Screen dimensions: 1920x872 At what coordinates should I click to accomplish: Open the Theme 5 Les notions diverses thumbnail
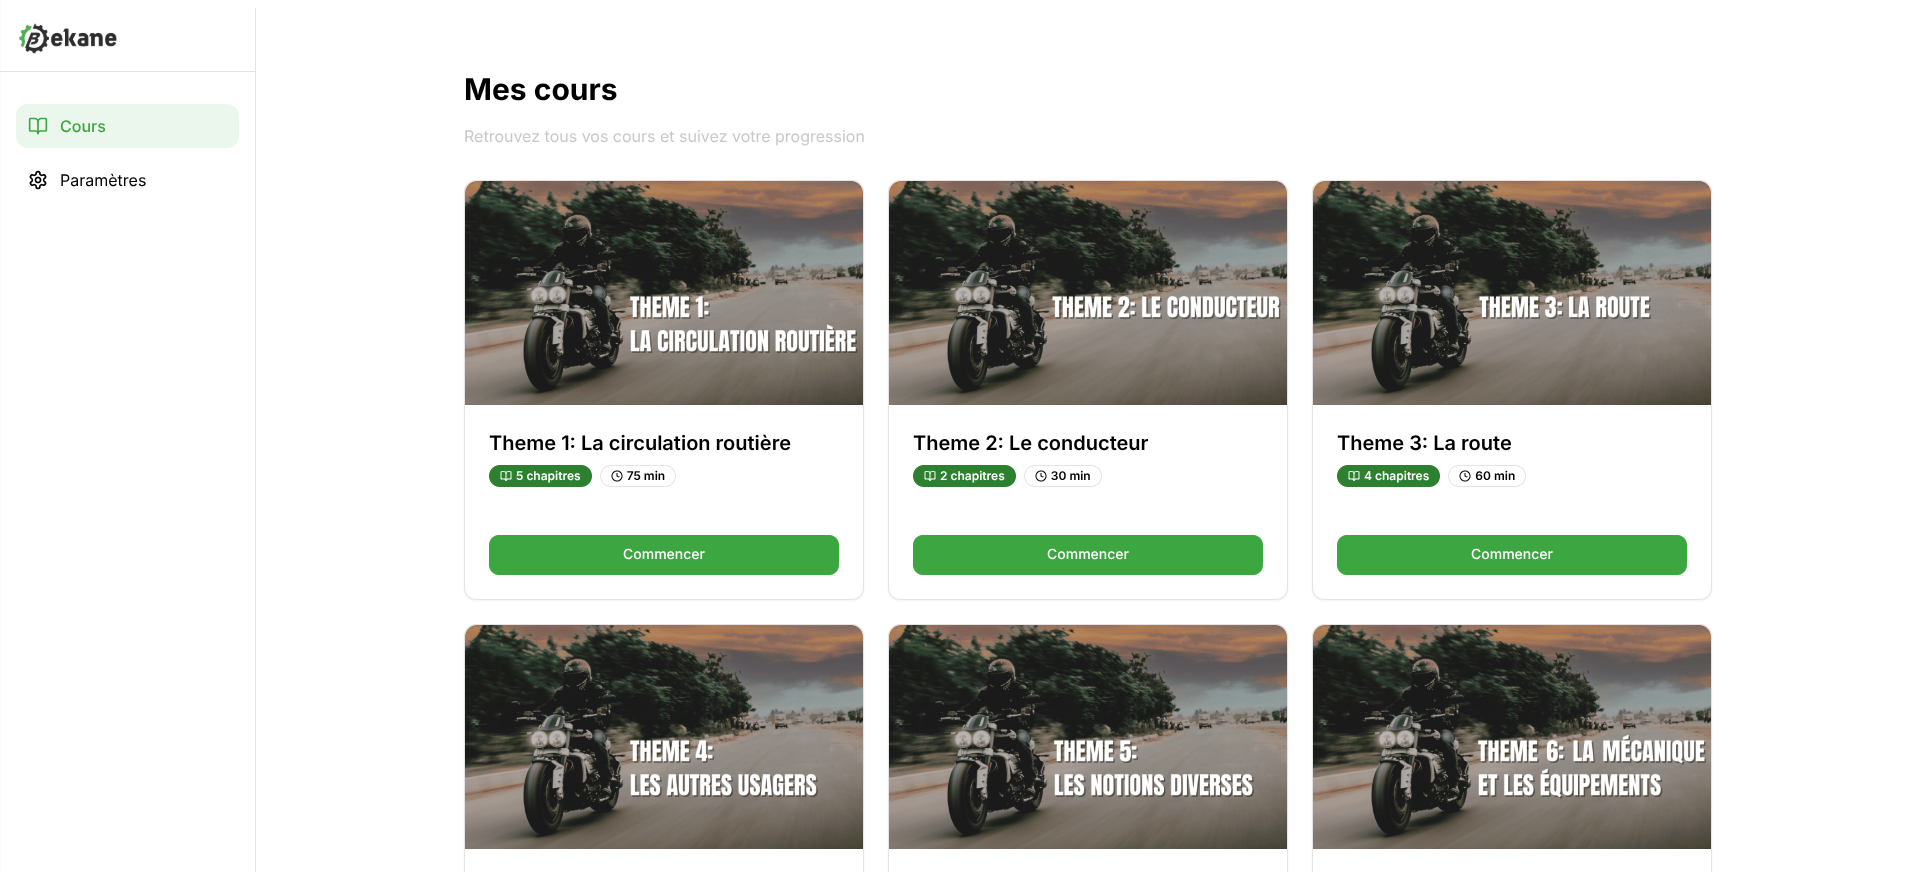pyautogui.click(x=1088, y=737)
